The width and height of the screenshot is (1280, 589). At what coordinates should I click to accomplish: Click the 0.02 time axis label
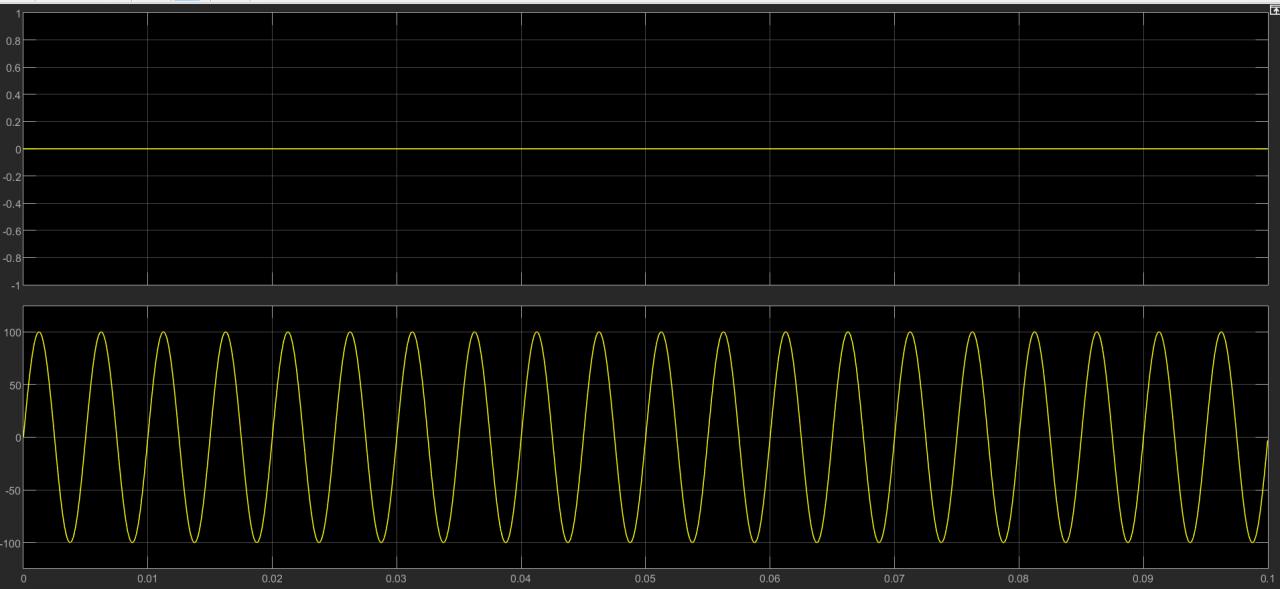pos(272,579)
